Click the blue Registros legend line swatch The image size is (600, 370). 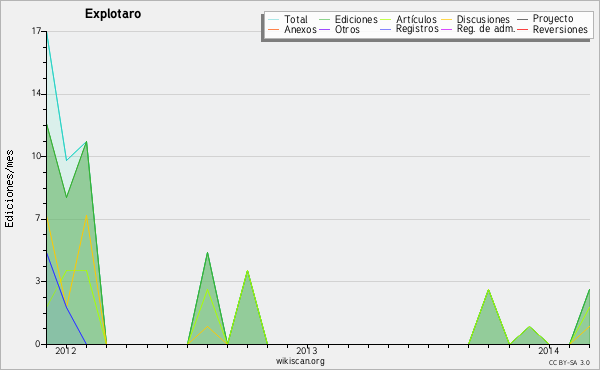(385, 30)
